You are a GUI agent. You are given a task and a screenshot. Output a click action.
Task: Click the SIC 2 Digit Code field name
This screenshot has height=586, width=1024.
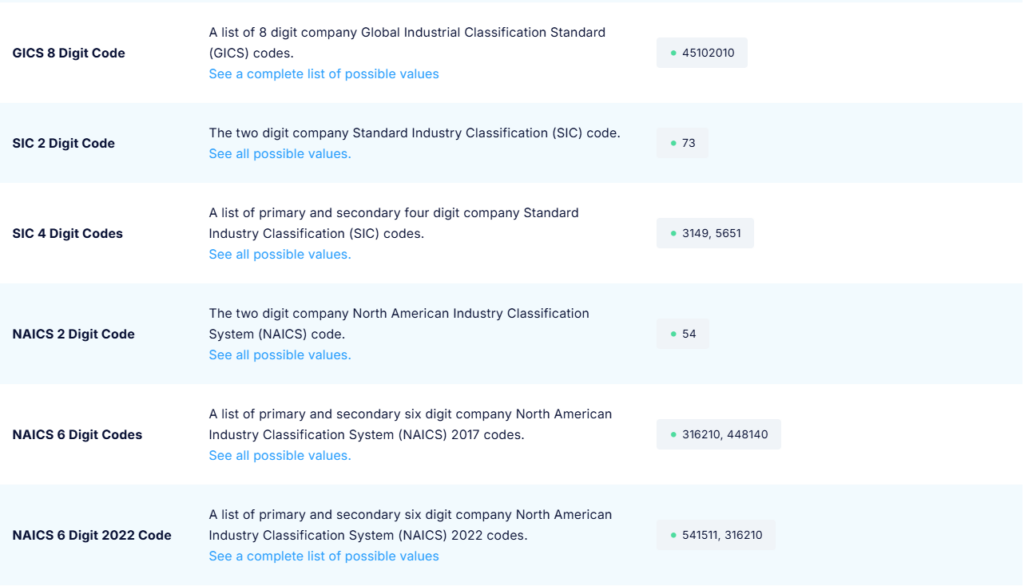pos(63,143)
